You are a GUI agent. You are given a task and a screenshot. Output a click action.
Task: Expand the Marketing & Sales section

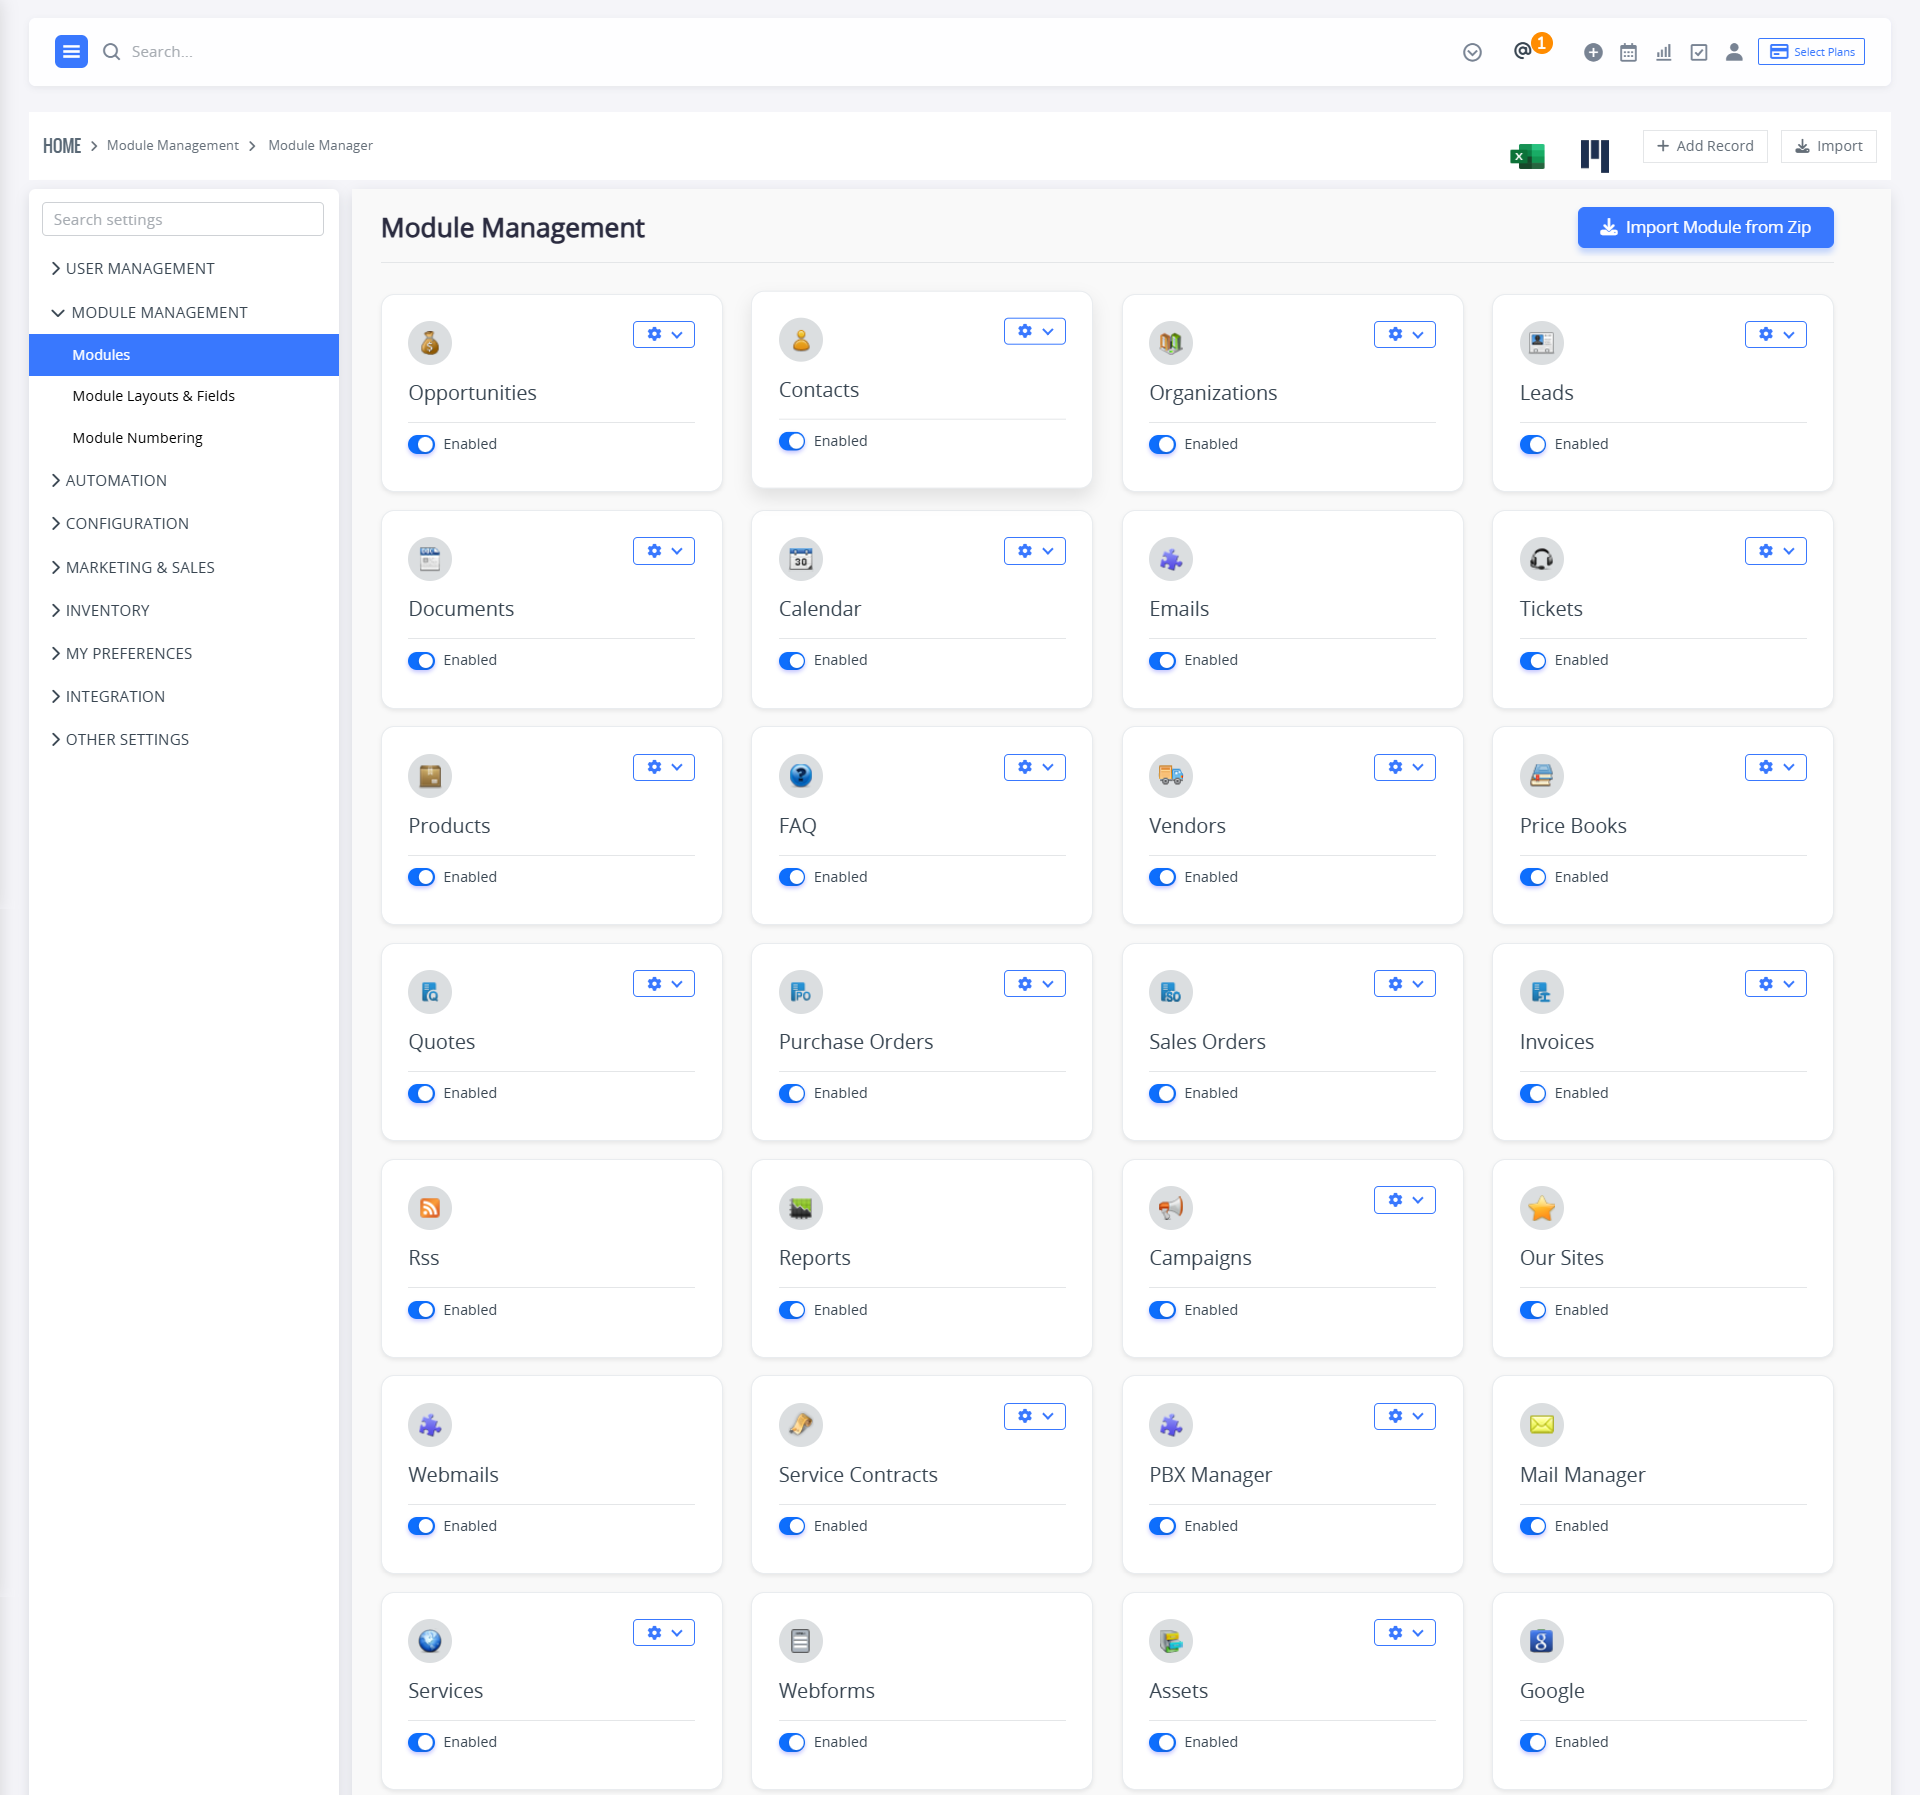tap(133, 568)
